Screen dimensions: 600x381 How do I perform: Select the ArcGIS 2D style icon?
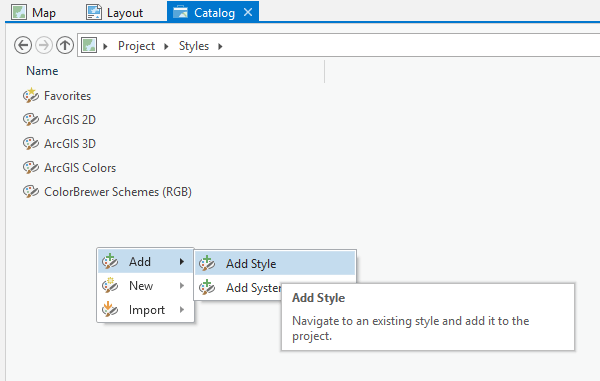coord(31,120)
